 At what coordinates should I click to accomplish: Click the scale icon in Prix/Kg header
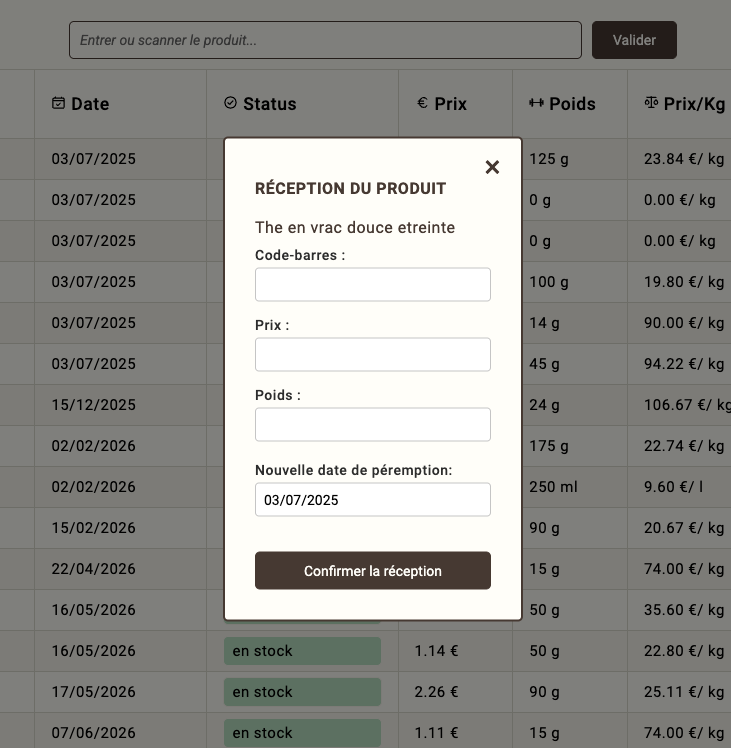[652, 103]
